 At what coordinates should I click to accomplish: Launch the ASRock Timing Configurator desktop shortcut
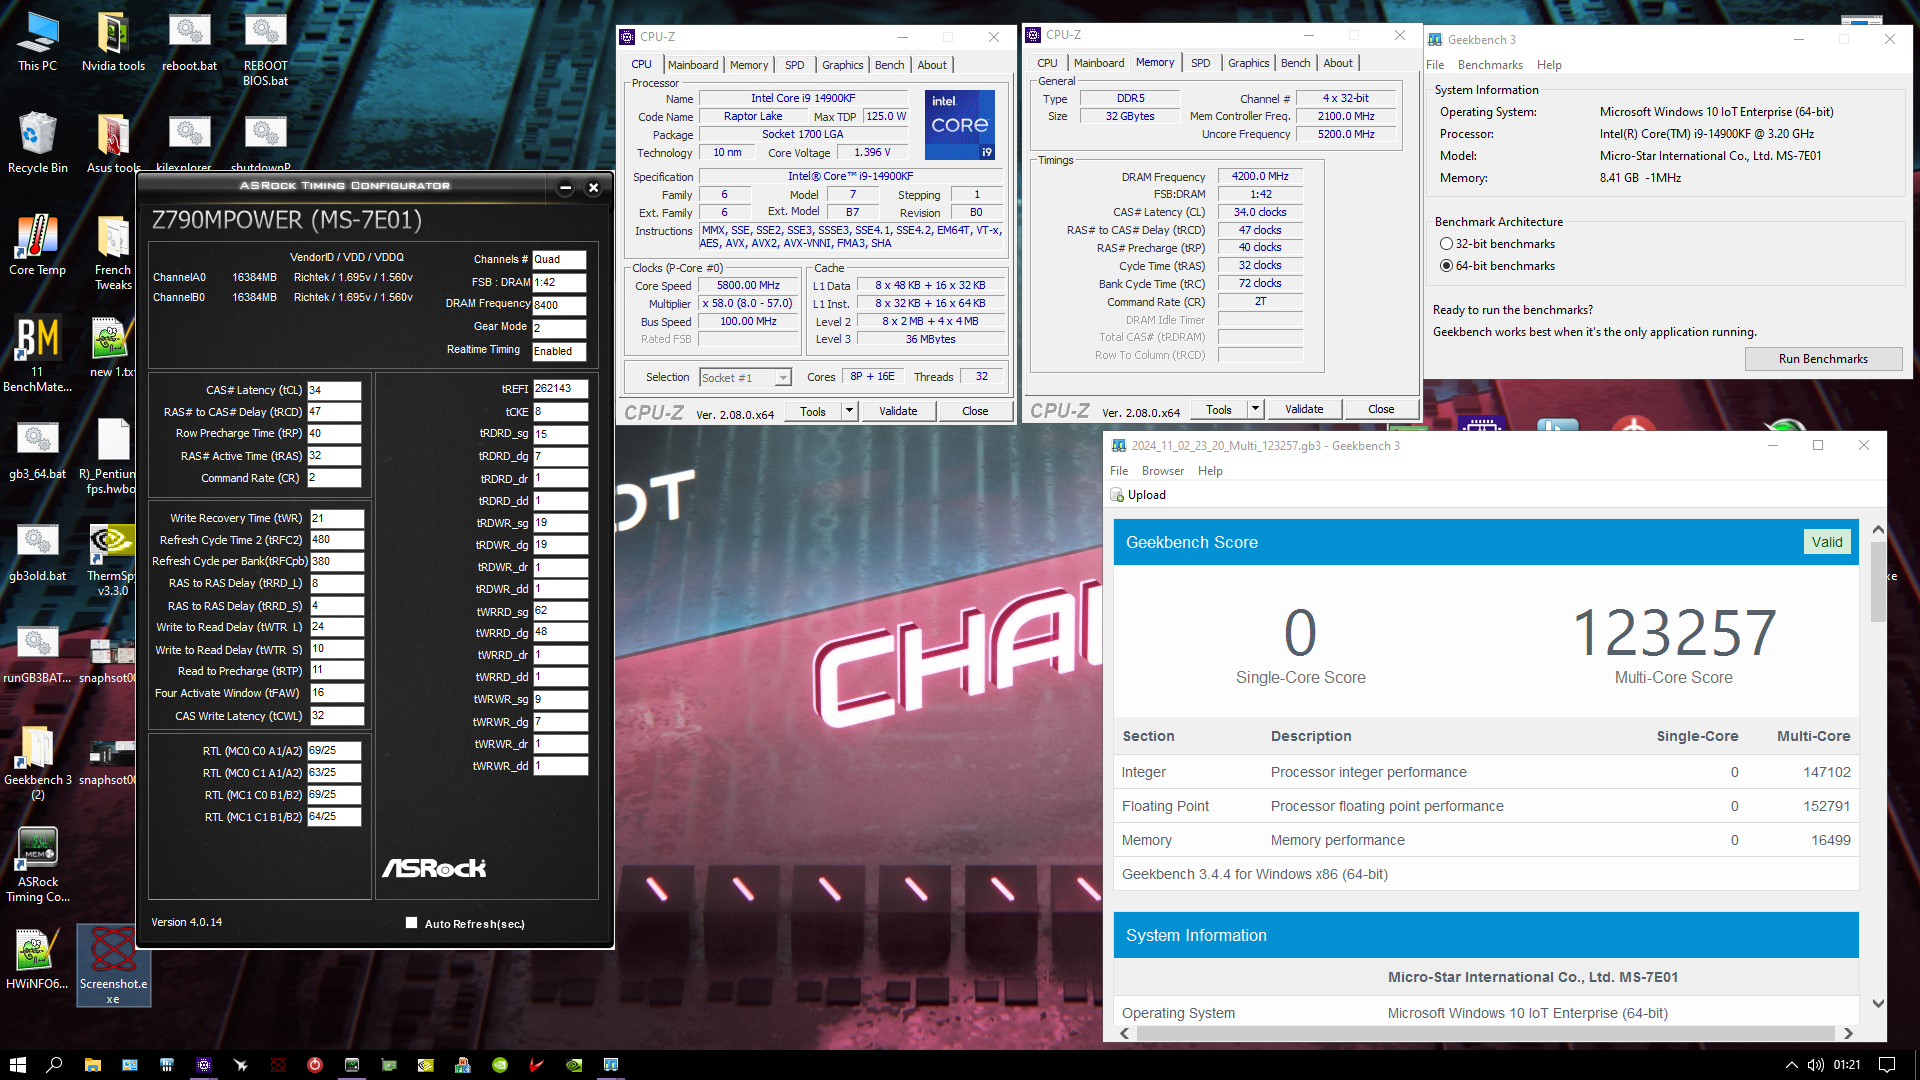coord(37,864)
